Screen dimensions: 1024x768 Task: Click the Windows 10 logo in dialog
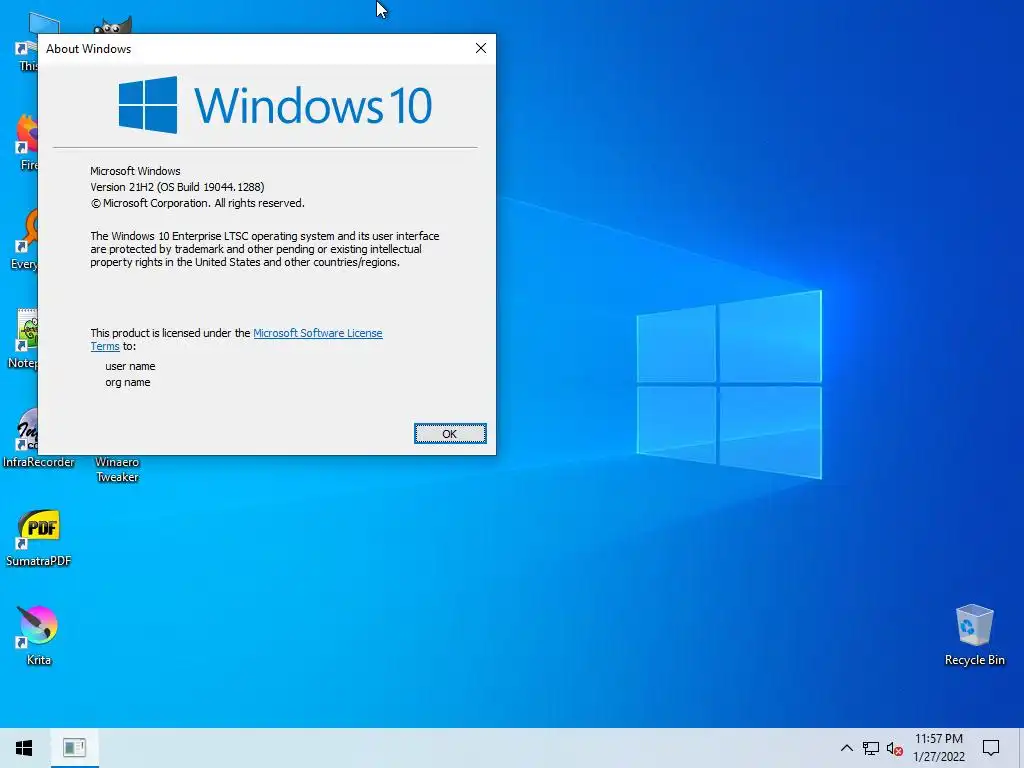tap(275, 104)
